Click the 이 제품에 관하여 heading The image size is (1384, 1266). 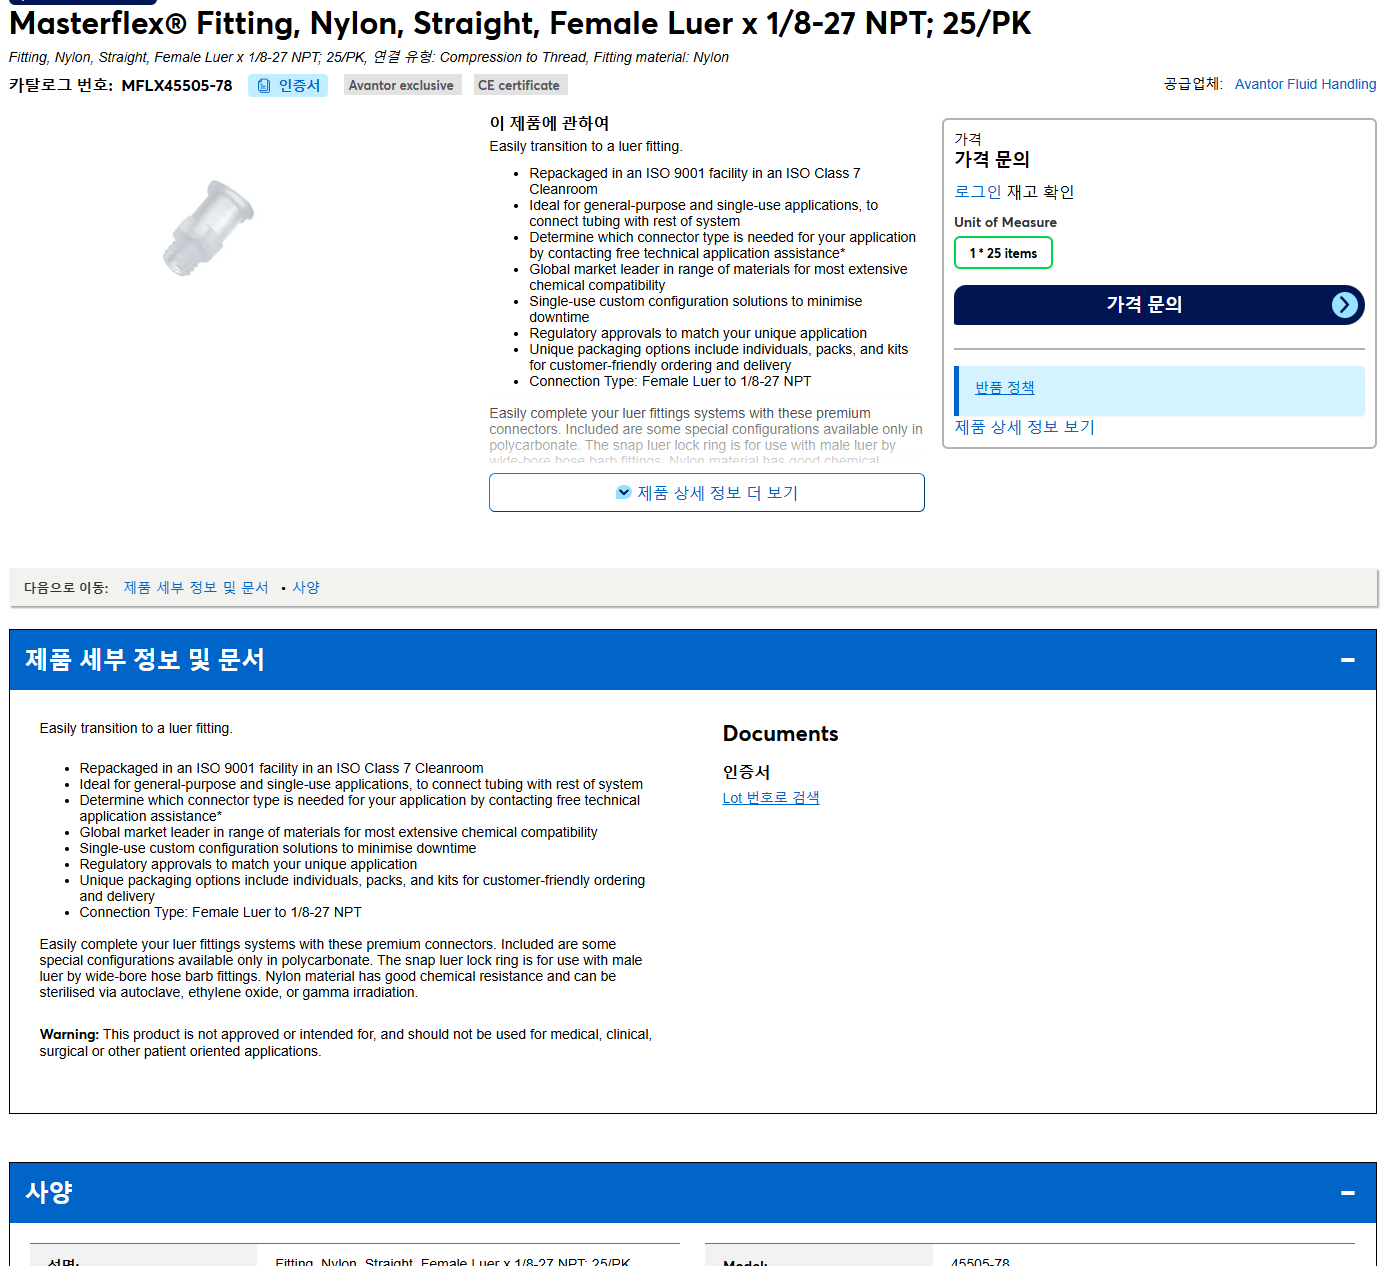[549, 123]
